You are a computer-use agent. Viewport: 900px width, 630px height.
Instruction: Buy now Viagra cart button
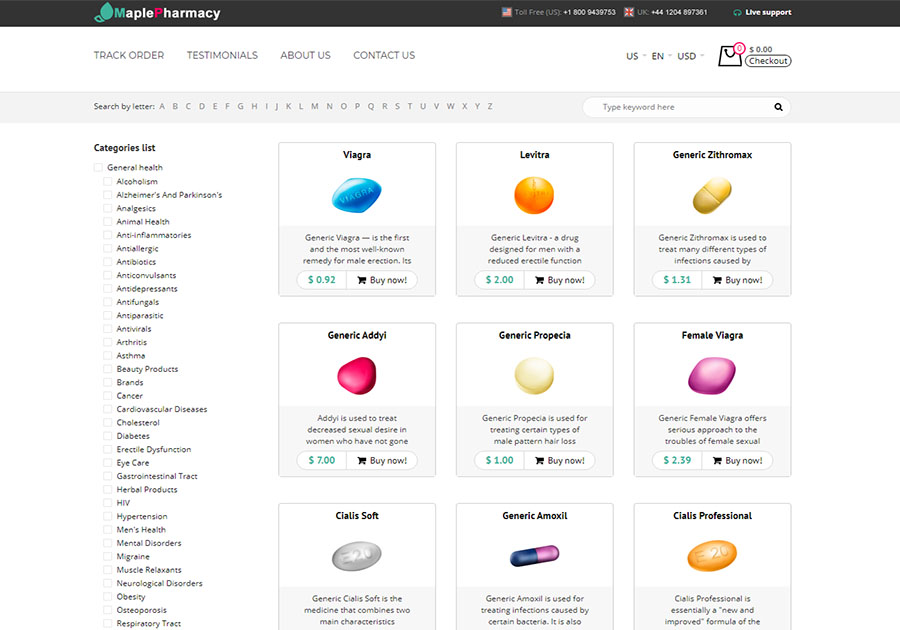[x=382, y=280]
